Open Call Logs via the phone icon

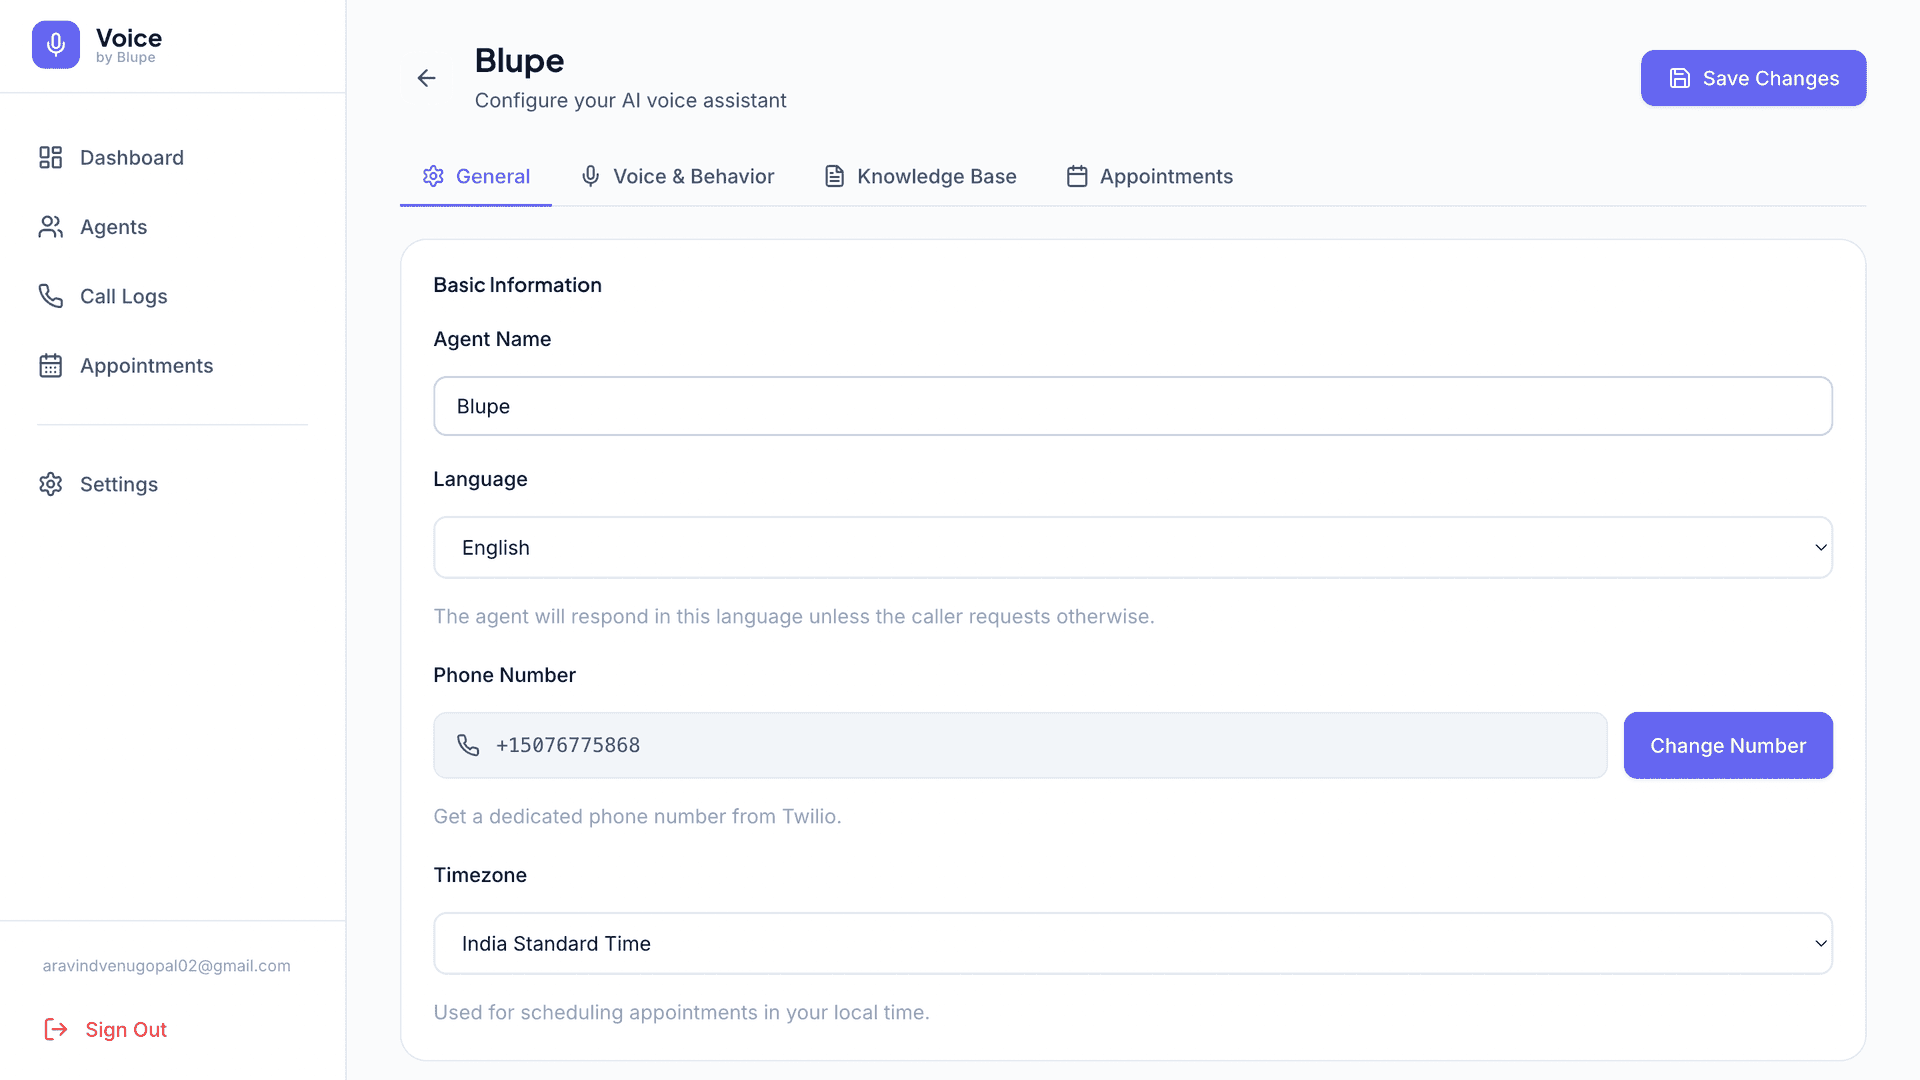click(x=51, y=296)
